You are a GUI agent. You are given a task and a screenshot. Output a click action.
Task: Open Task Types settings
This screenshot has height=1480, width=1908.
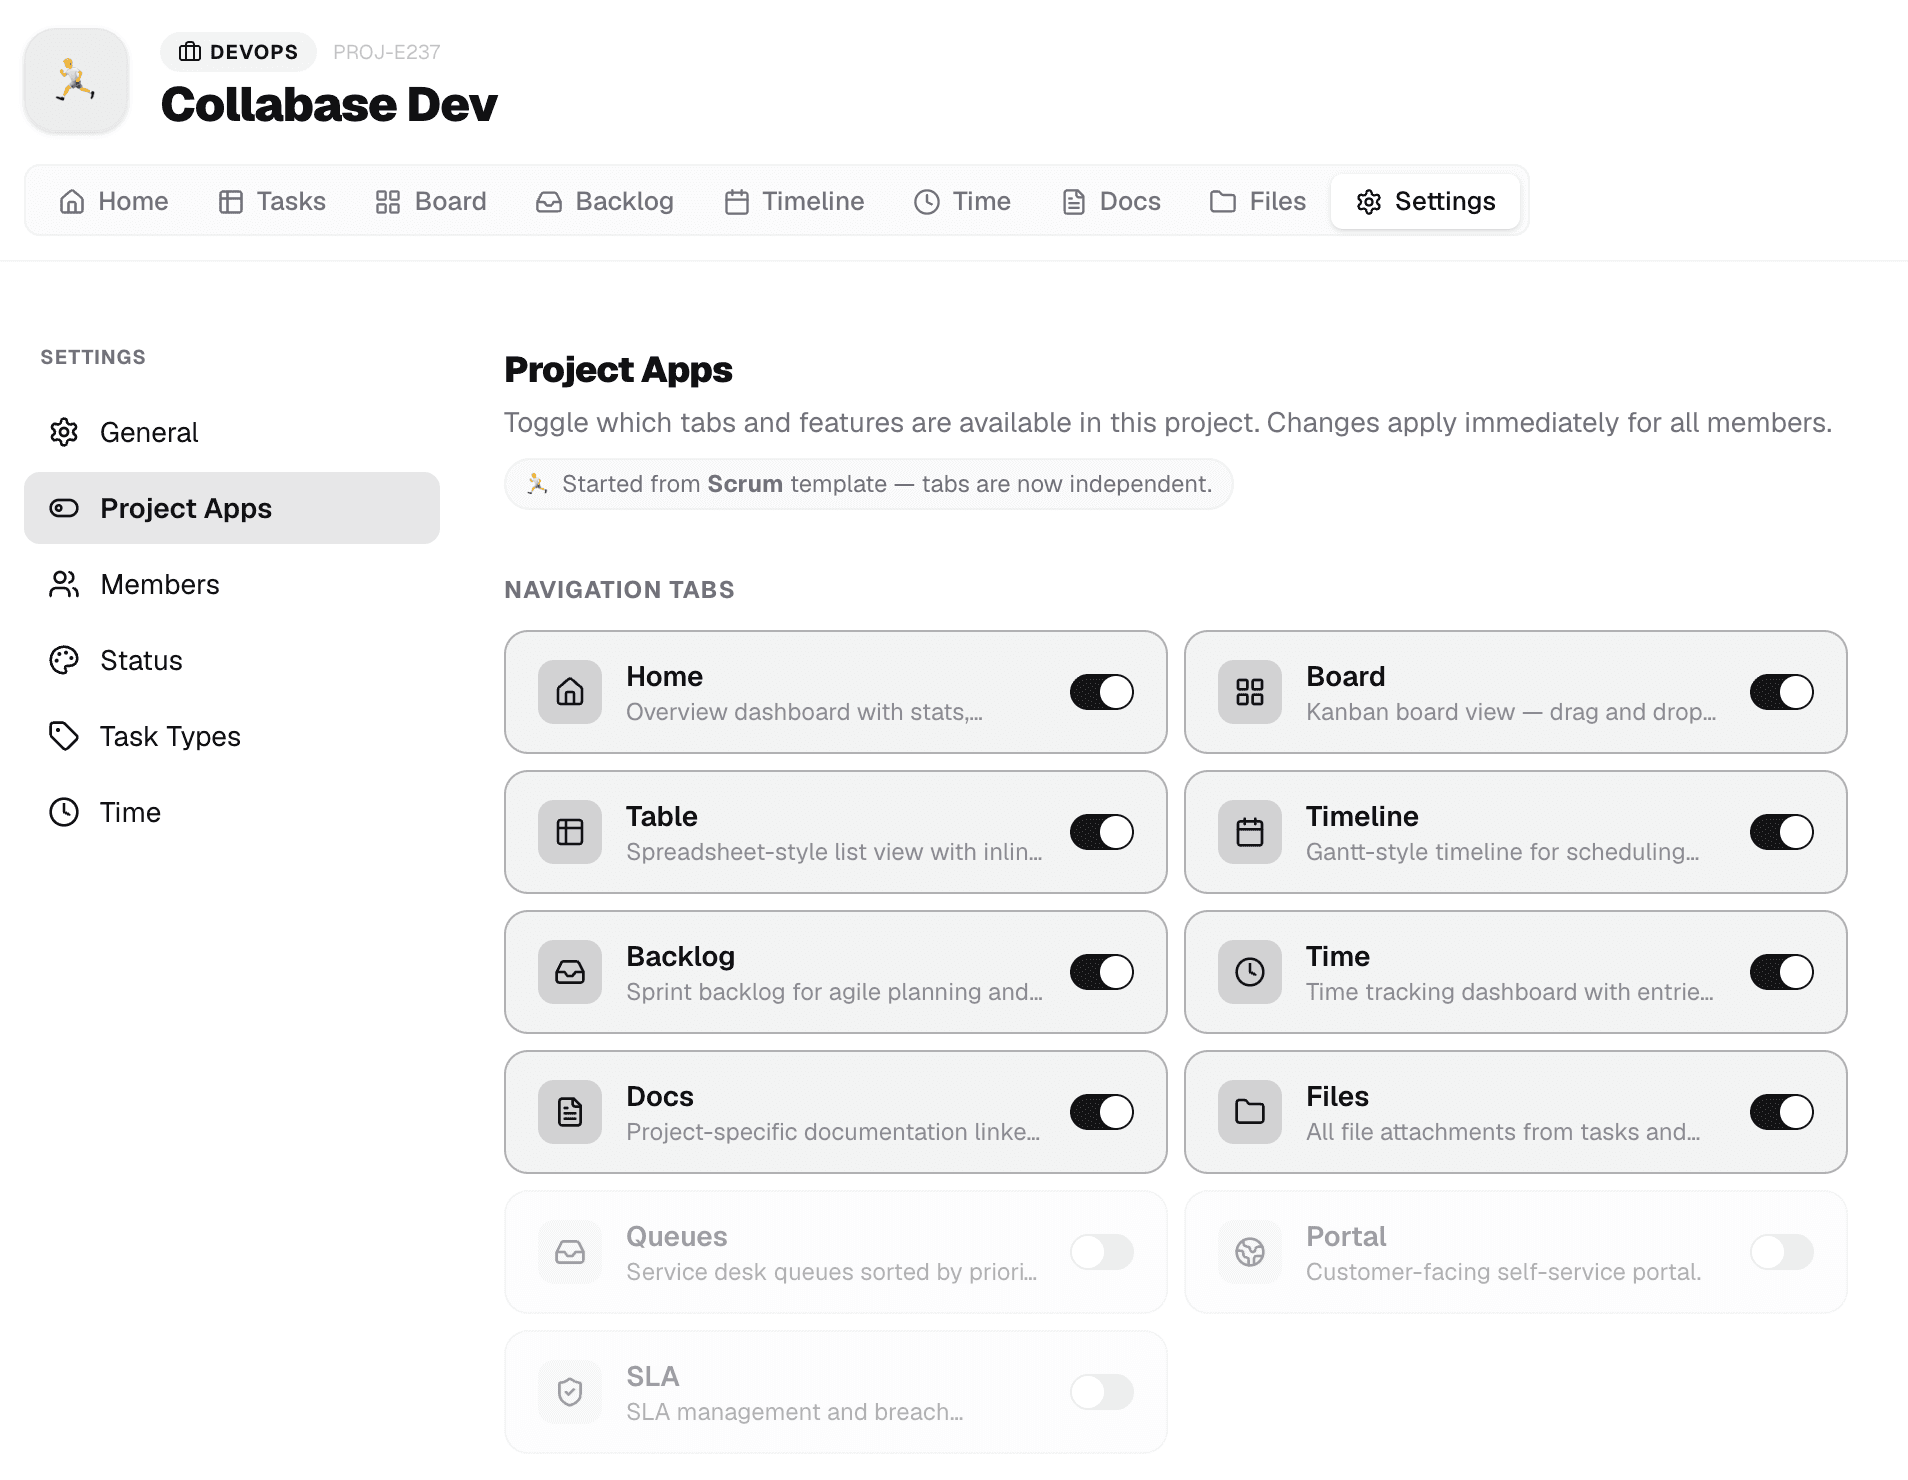tap(232, 736)
